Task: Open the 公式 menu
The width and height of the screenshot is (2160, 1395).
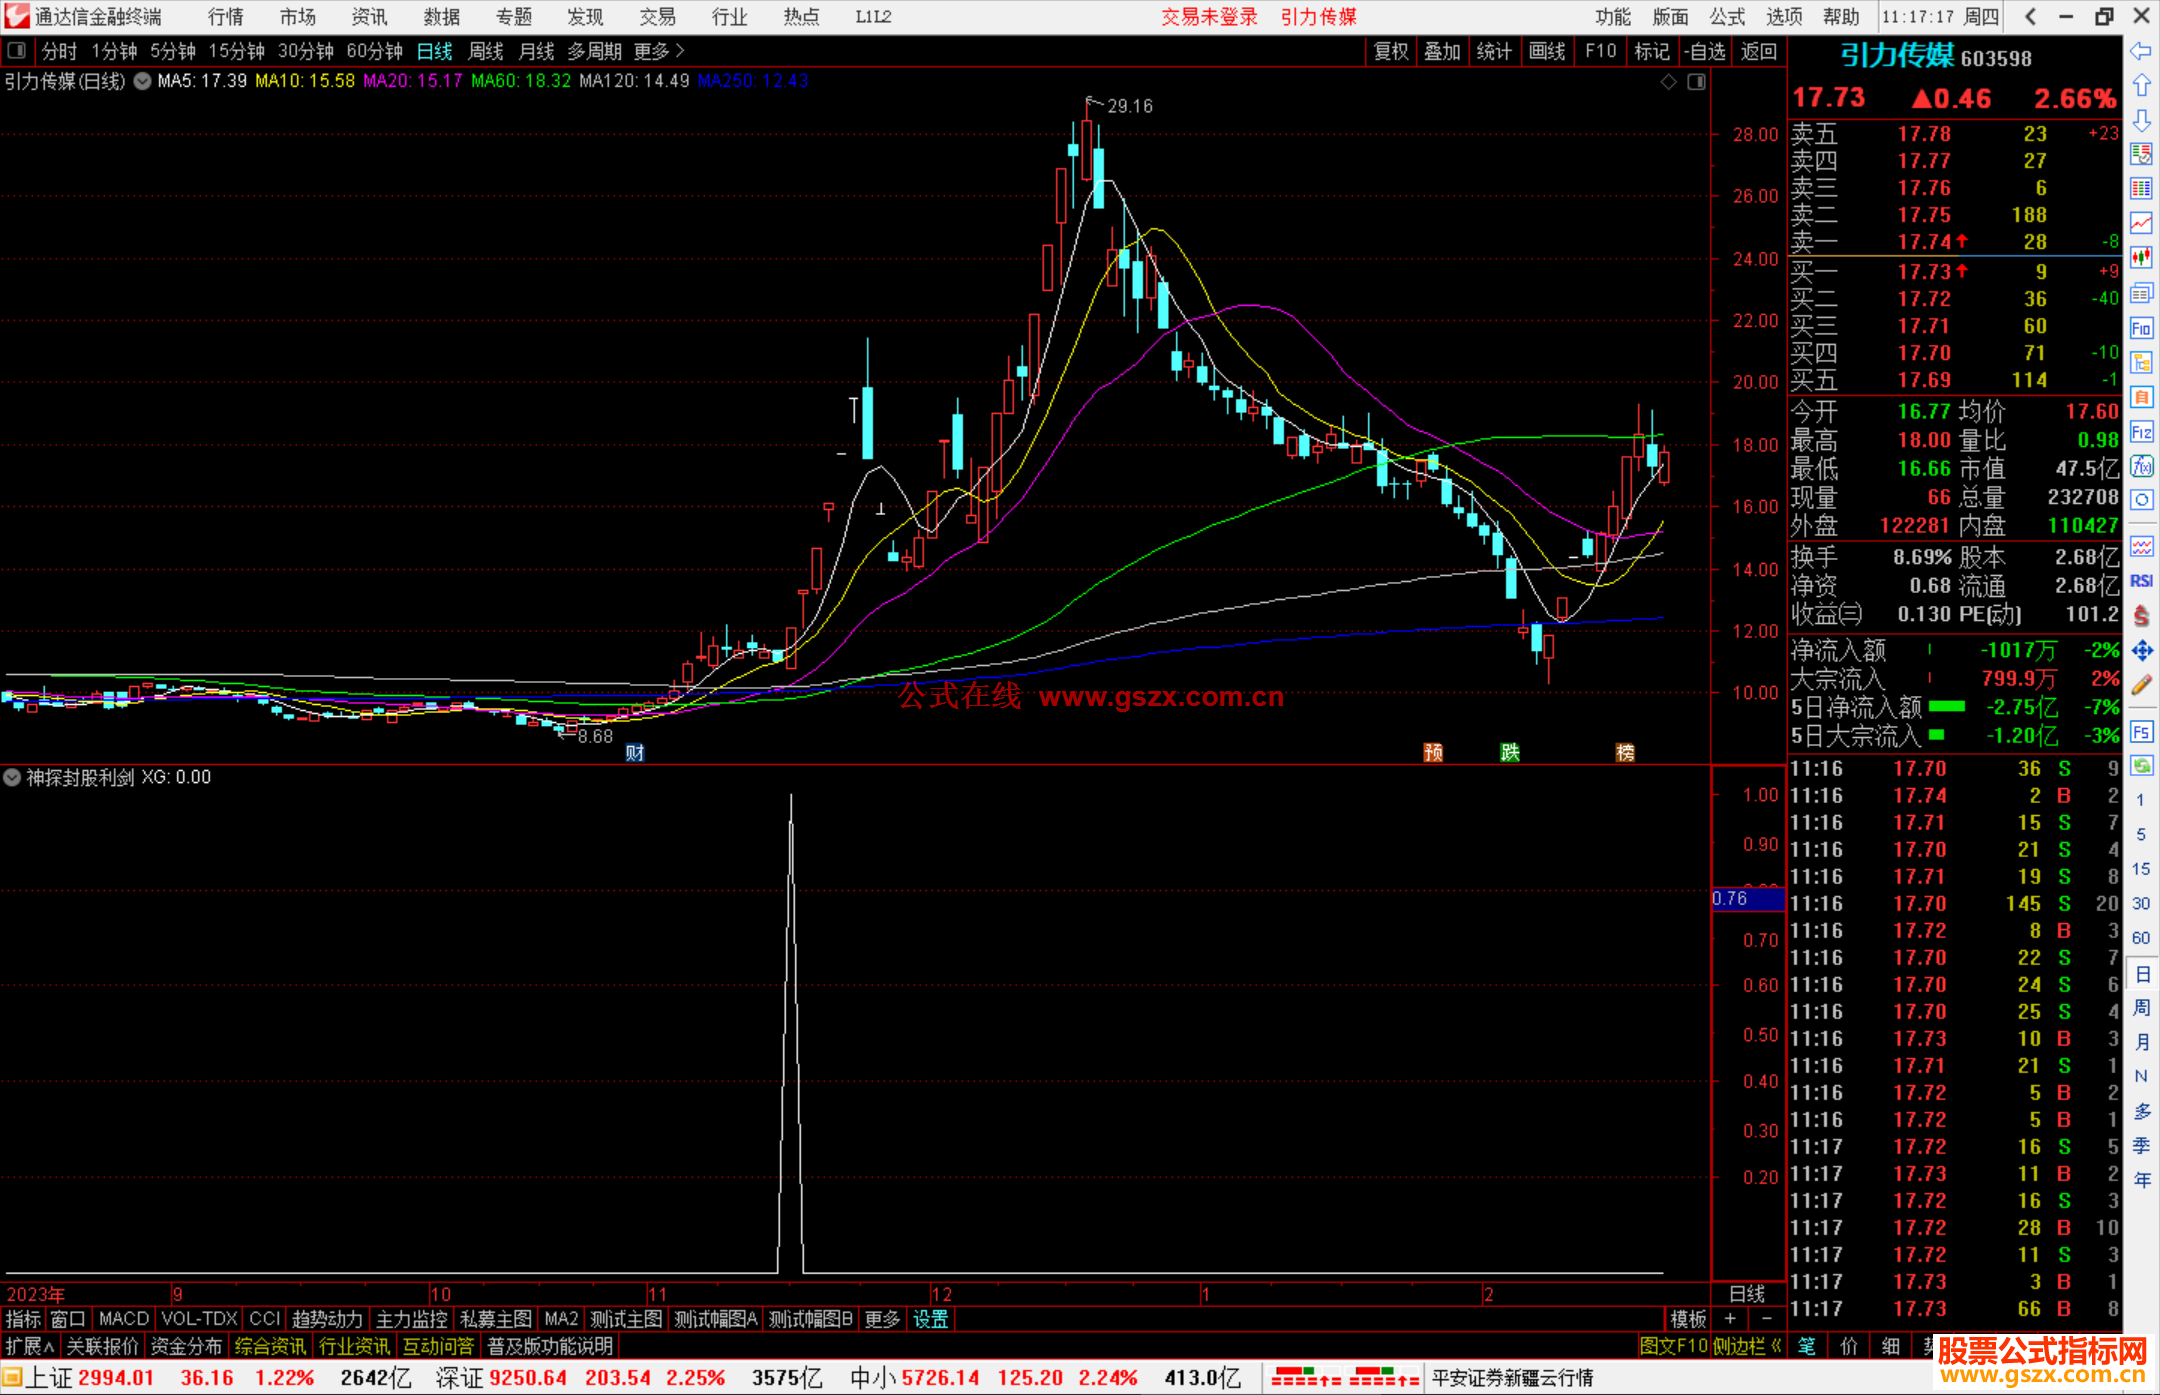Action: [x=1726, y=16]
